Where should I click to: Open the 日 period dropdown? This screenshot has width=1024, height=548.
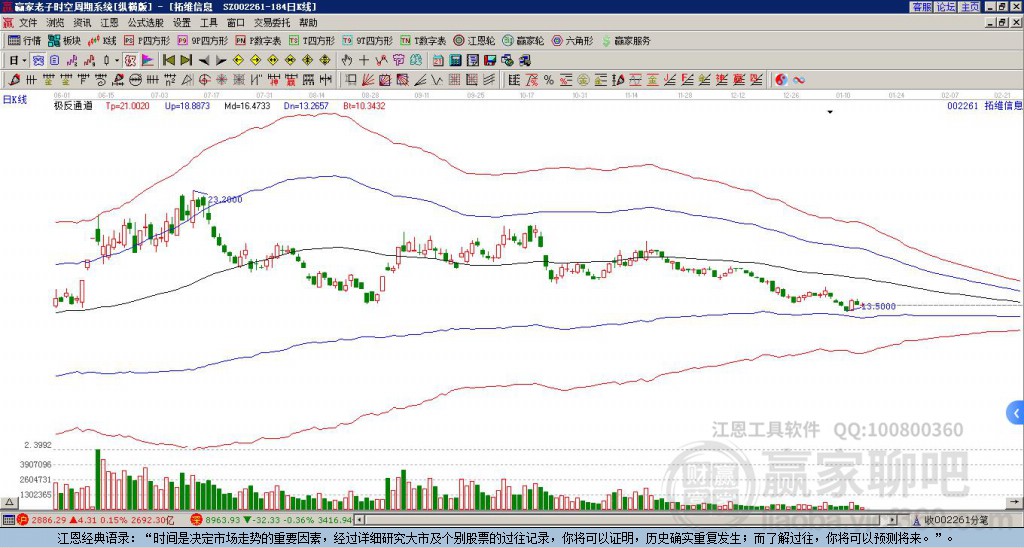coord(18,61)
